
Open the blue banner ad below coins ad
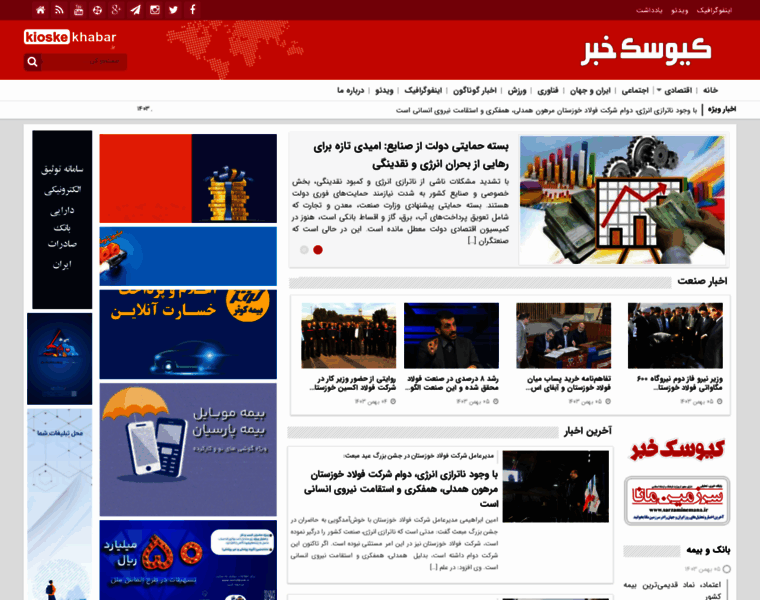[188, 256]
